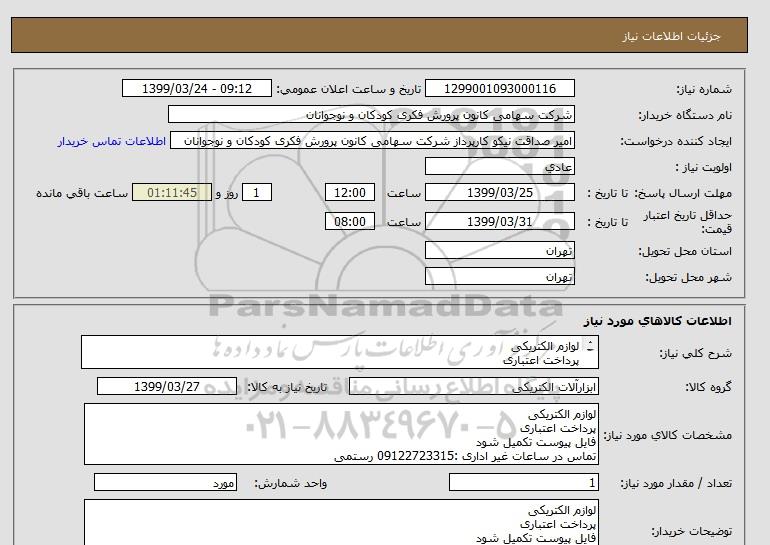This screenshot has width=770, height=545.
Task: Click the remaining time counter 01:11:45
Action: click(172, 192)
